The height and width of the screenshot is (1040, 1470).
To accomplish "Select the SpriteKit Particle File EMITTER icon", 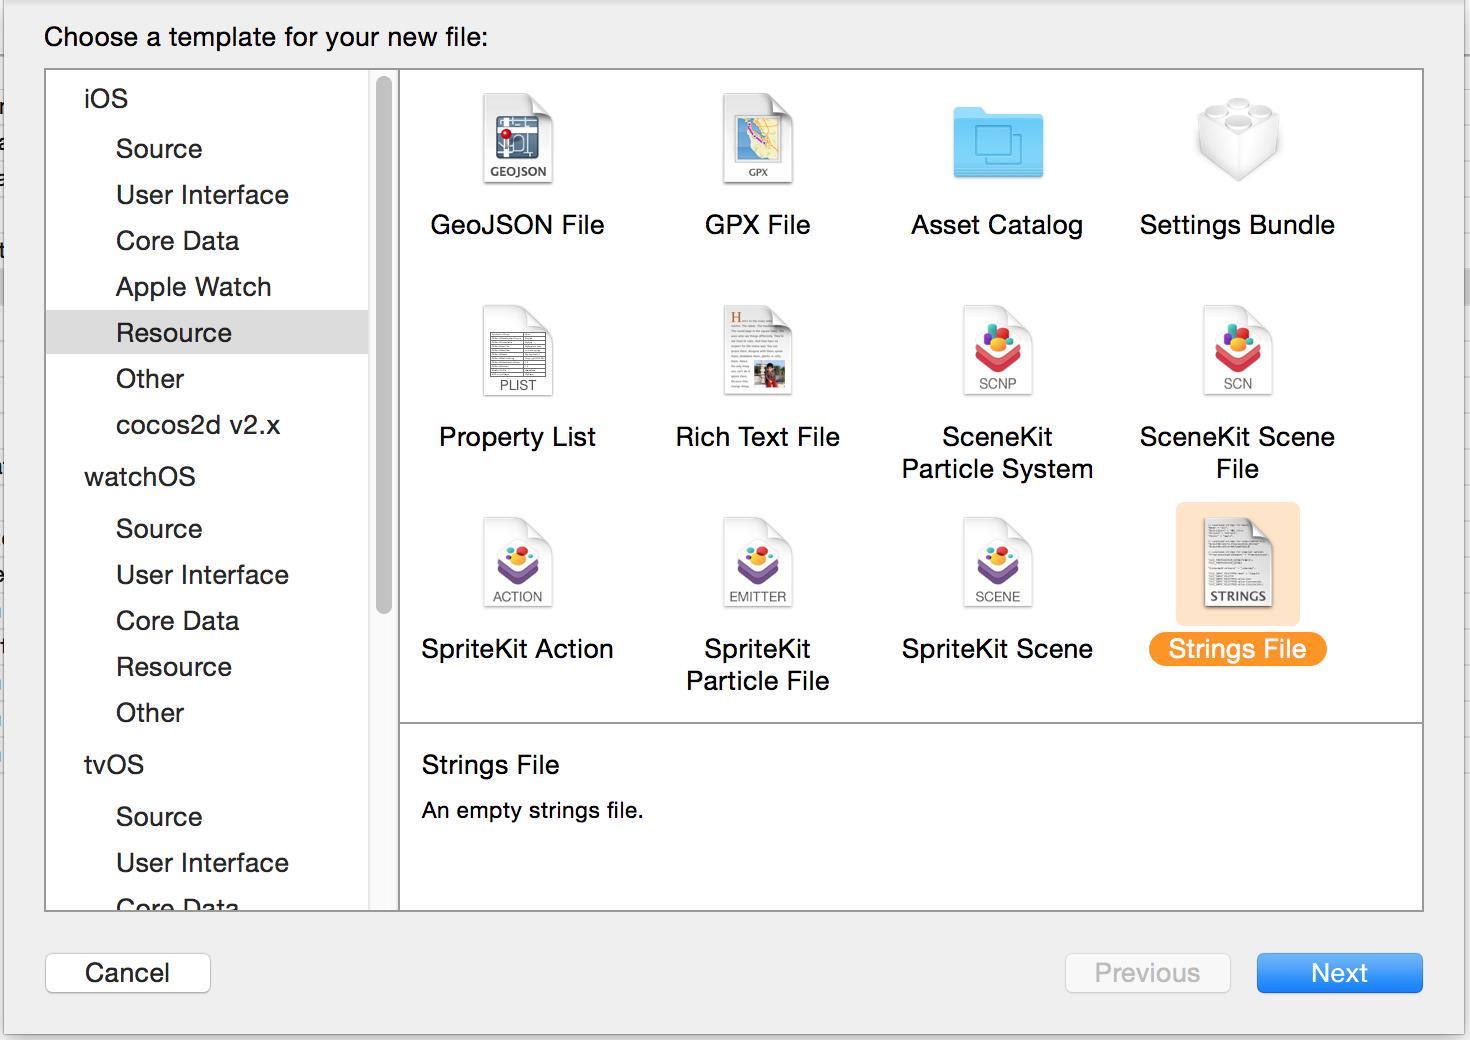I will 758,563.
